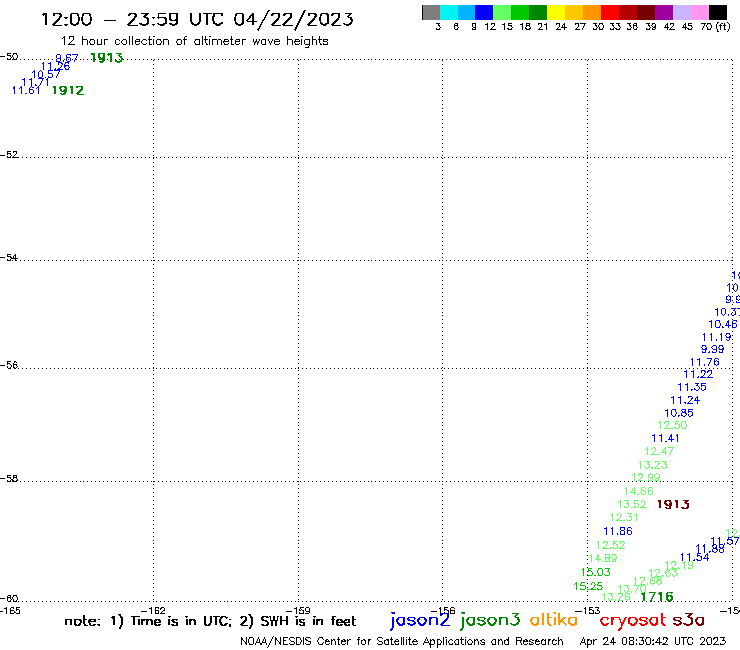
Task: Click the NOAA/NESDIS credit line
Action: point(402,642)
